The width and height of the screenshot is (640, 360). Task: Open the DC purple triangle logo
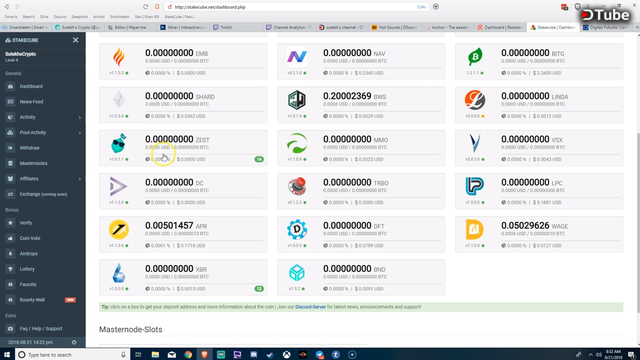119,187
